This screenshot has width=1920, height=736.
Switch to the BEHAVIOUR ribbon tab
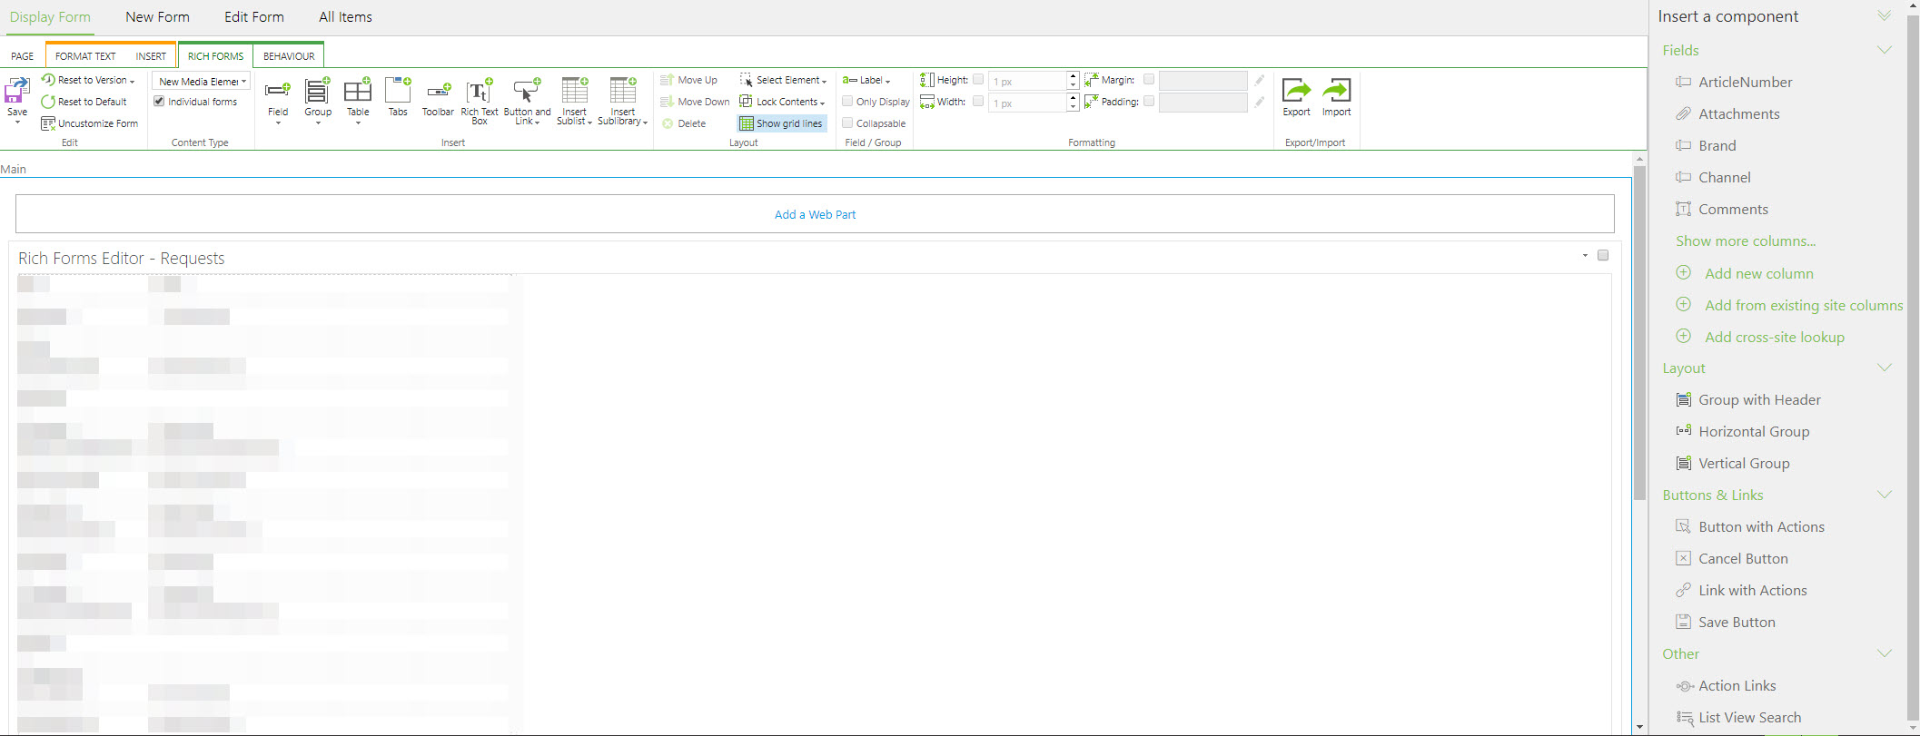(288, 56)
